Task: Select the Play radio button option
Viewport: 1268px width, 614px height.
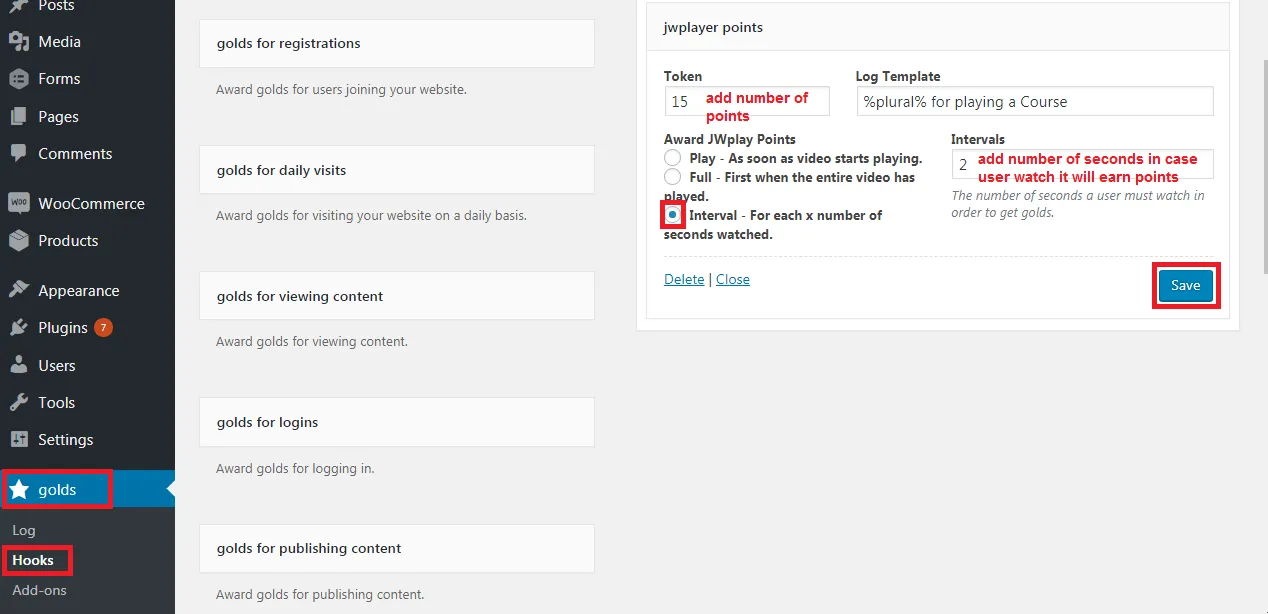Action: (673, 158)
